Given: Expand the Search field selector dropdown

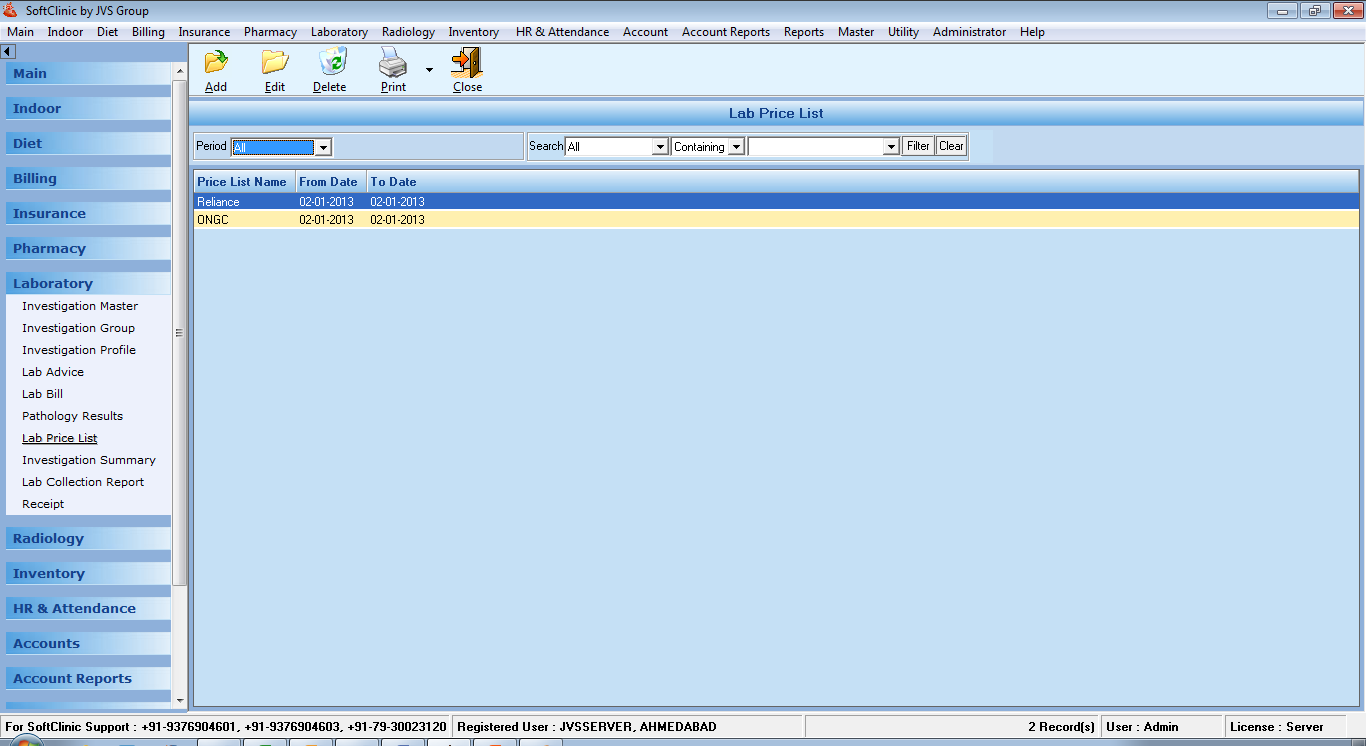Looking at the screenshot, I should [x=660, y=147].
